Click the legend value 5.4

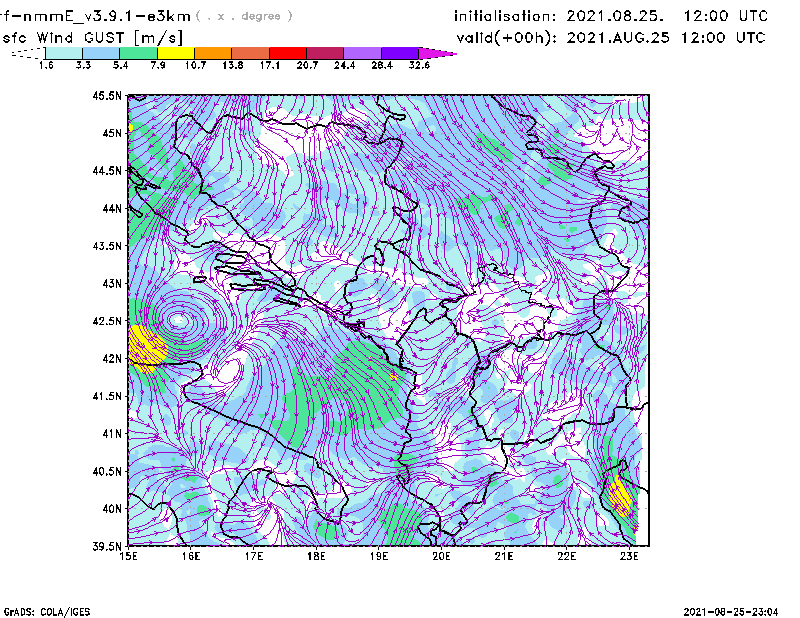coord(120,65)
